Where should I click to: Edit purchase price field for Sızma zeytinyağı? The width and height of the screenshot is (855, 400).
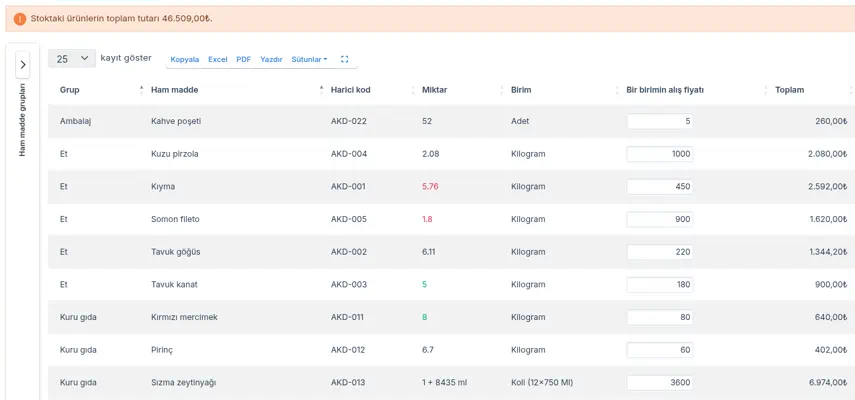click(x=660, y=383)
